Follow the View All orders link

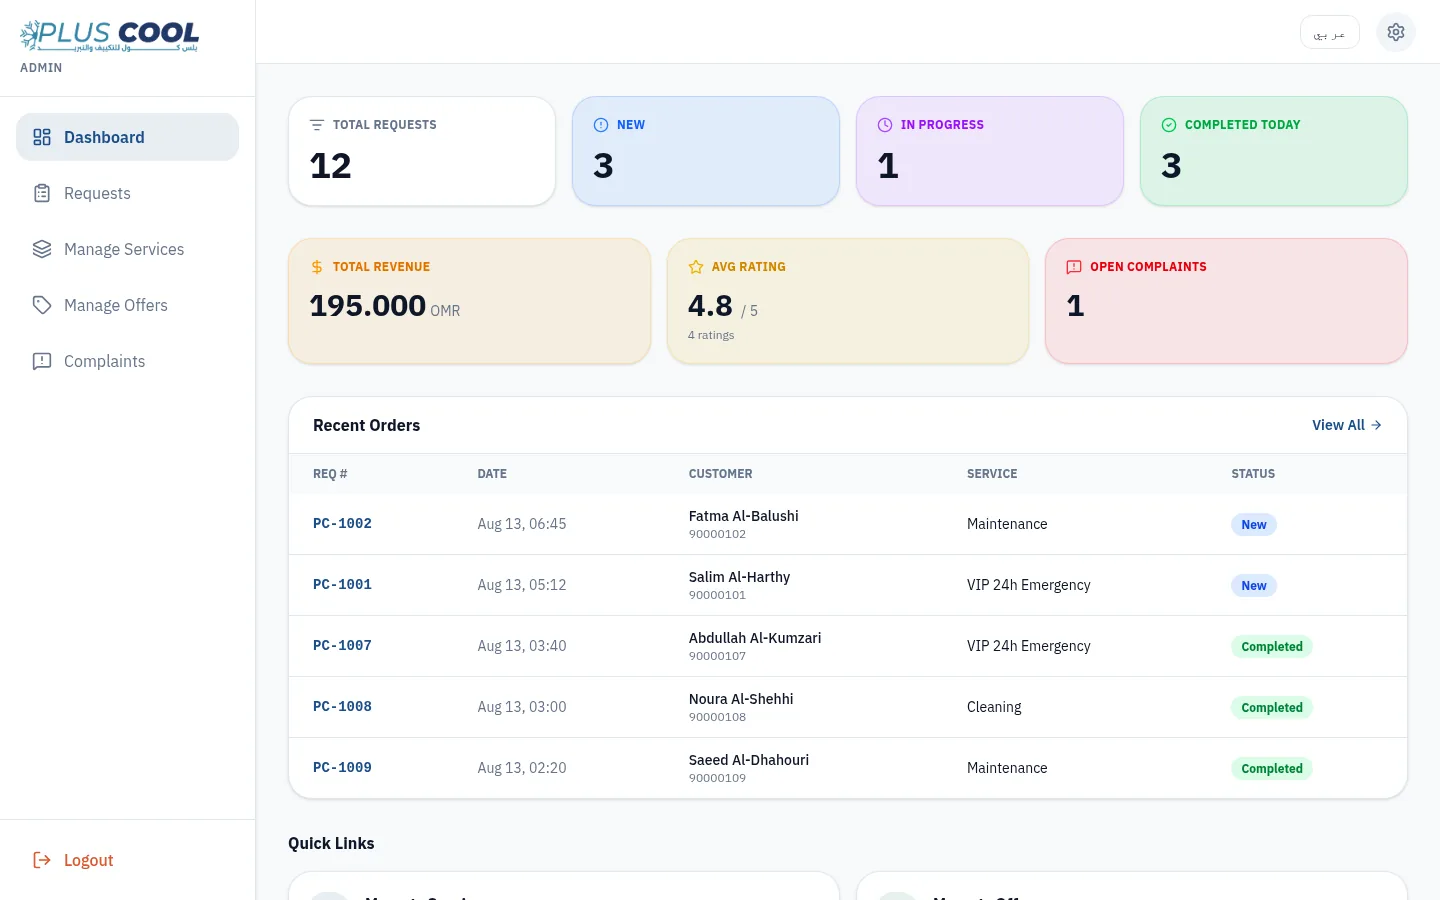click(1347, 425)
